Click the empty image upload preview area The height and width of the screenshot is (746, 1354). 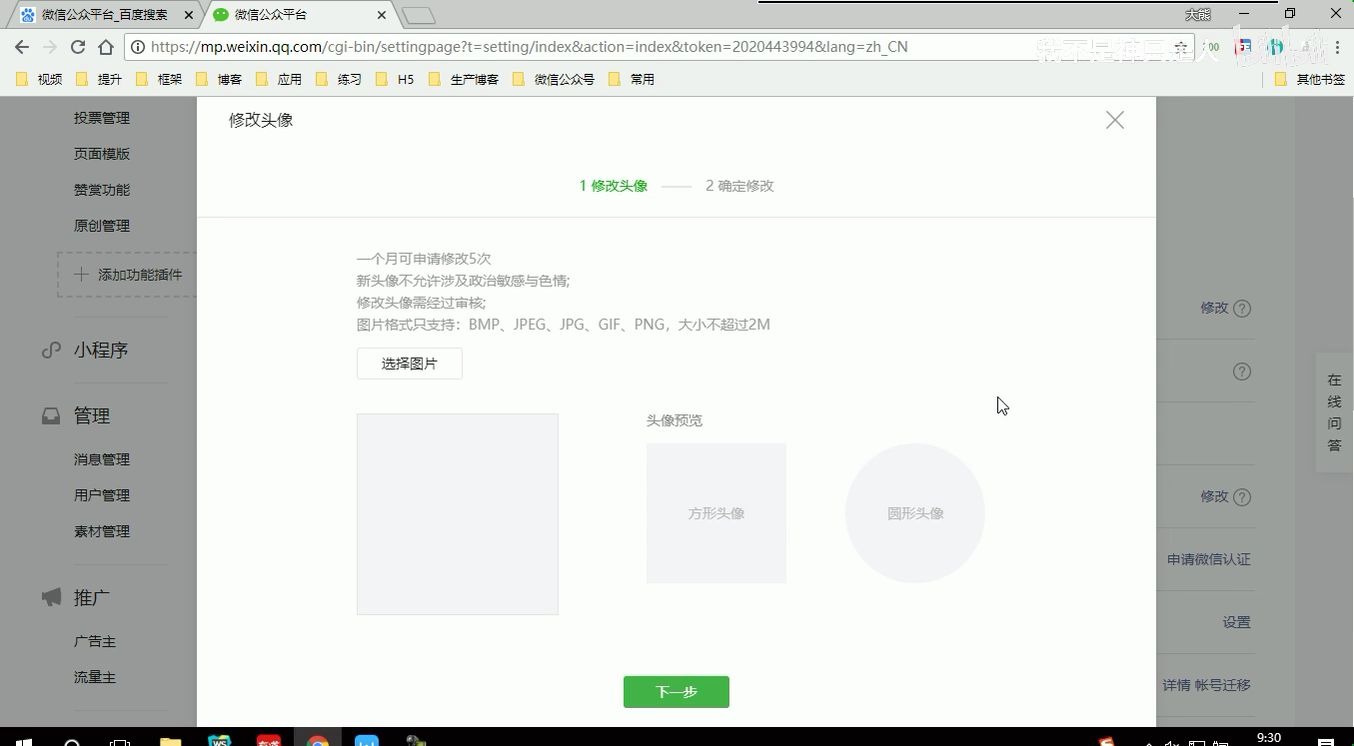pyautogui.click(x=457, y=514)
